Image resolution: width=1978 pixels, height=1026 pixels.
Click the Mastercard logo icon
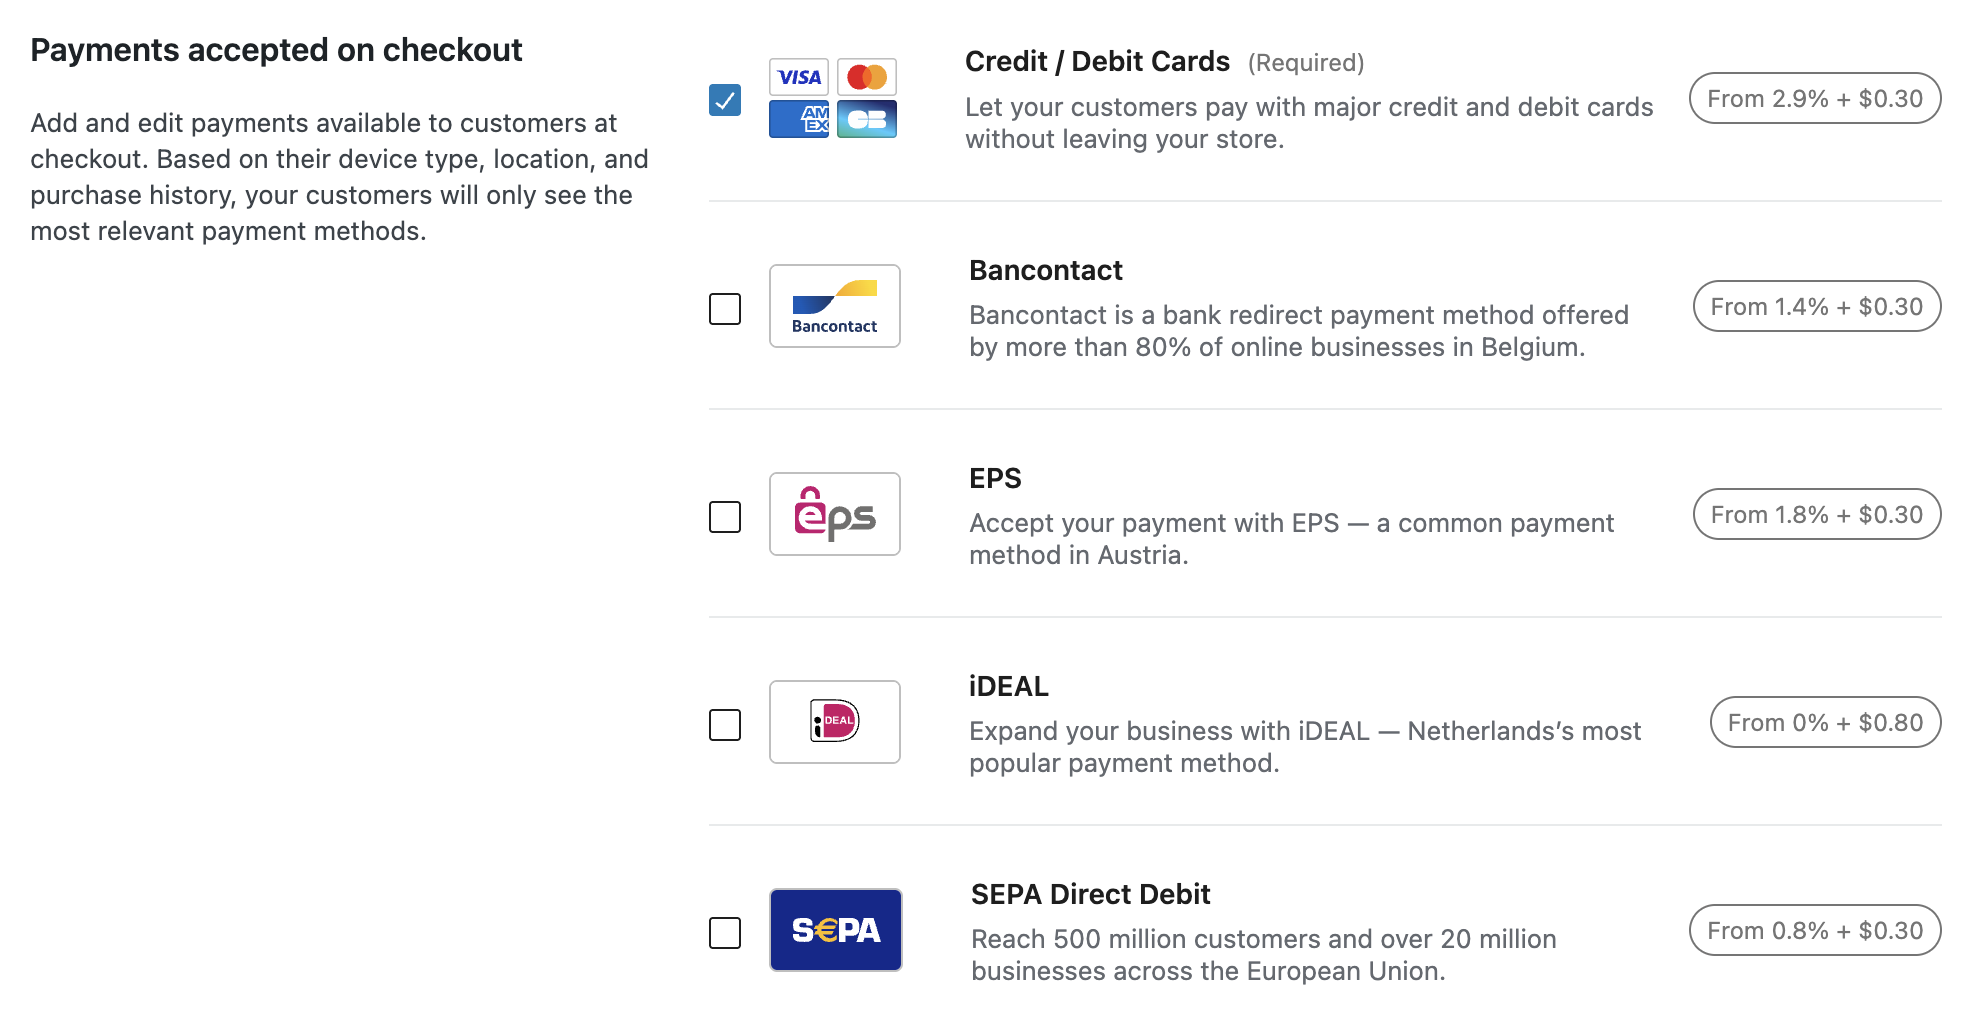867,77
